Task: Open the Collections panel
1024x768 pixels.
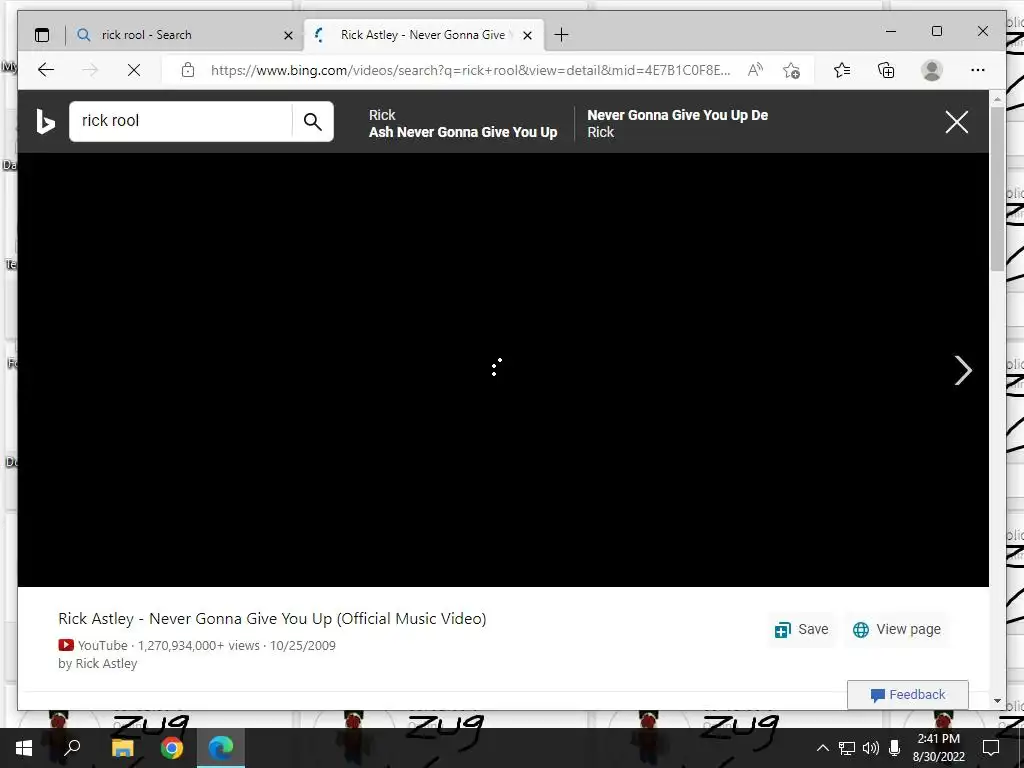Action: pyautogui.click(x=886, y=70)
